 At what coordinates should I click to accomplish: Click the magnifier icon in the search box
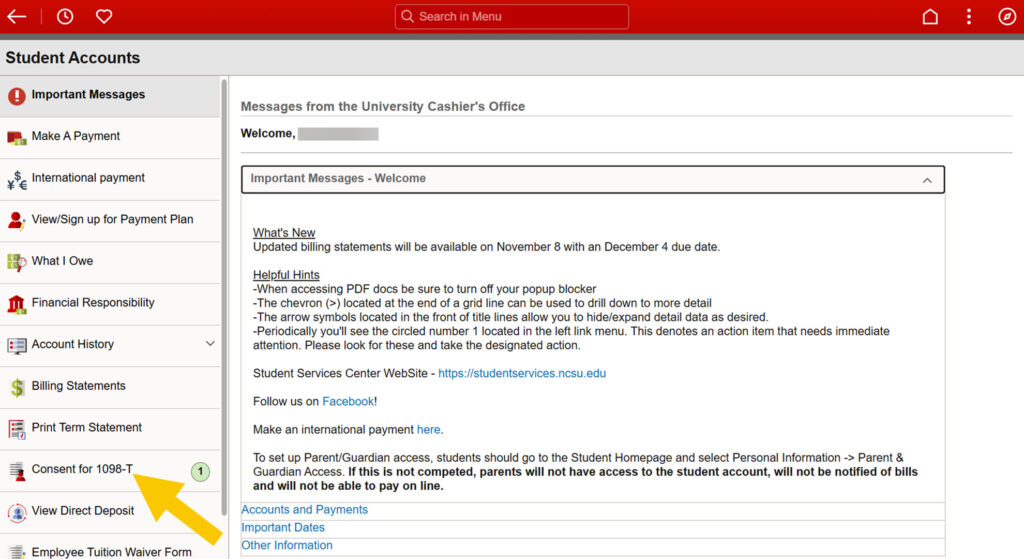pos(408,16)
